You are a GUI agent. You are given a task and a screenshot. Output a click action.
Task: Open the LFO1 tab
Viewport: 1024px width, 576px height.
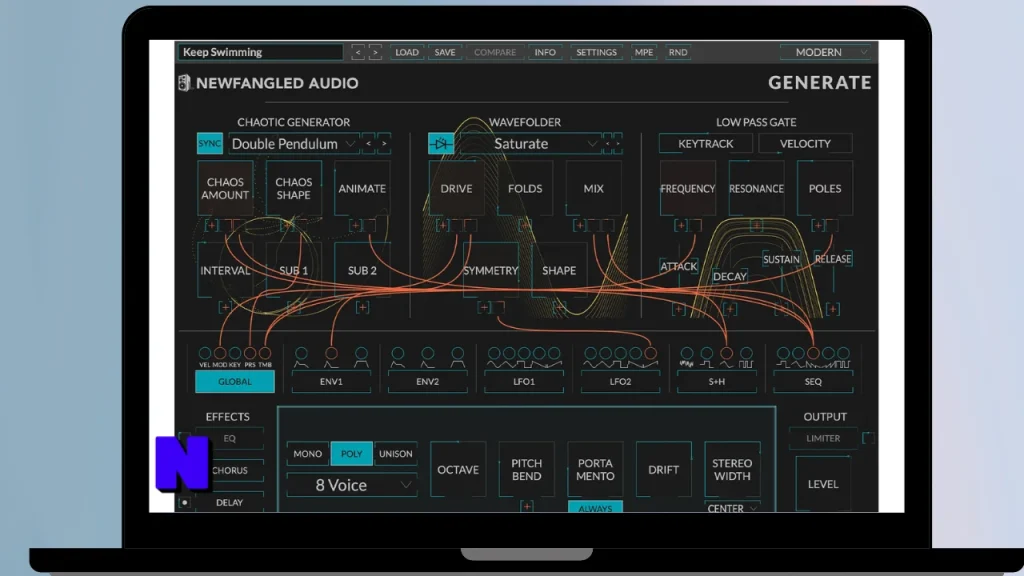point(524,381)
